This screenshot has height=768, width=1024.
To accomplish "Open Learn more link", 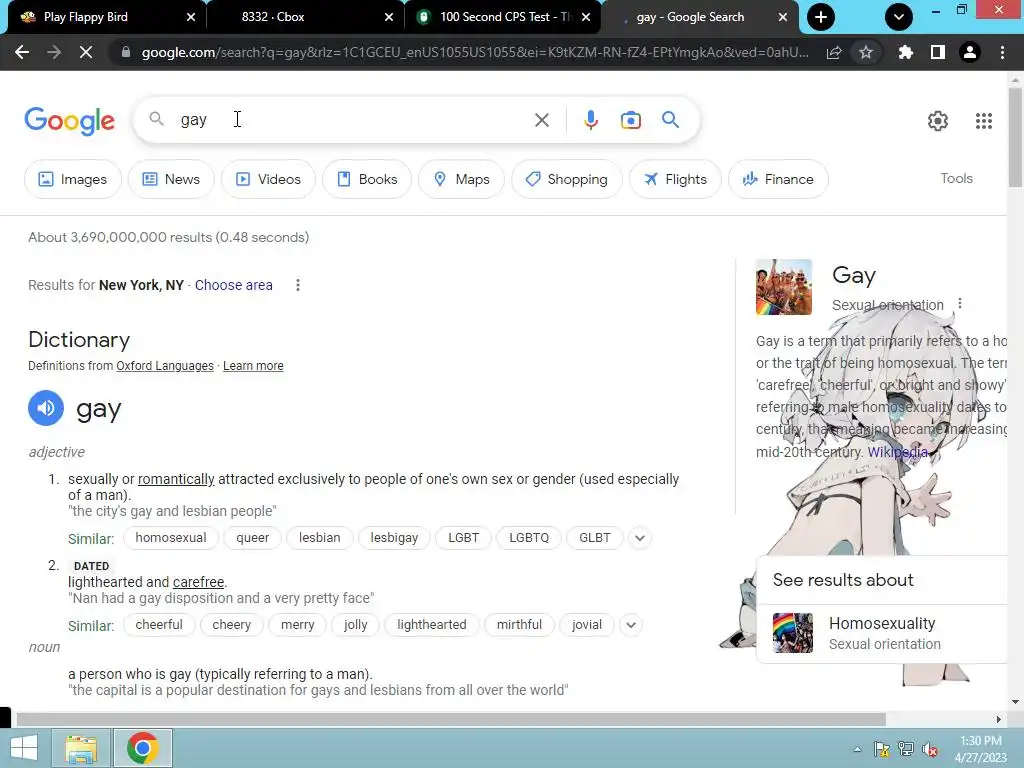I will (253, 366).
